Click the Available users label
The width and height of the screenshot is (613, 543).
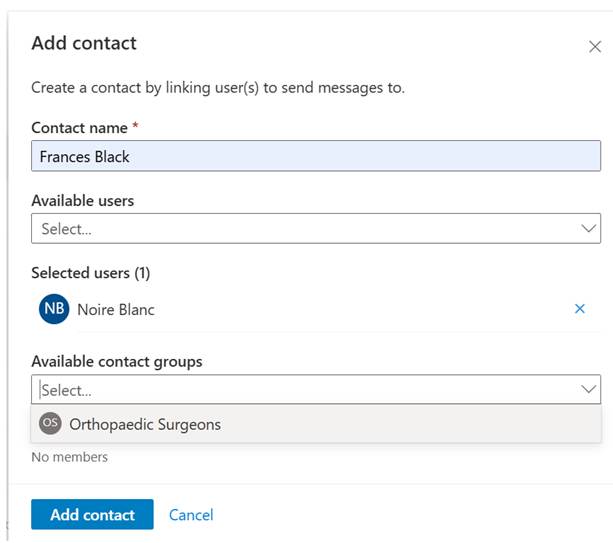82,200
